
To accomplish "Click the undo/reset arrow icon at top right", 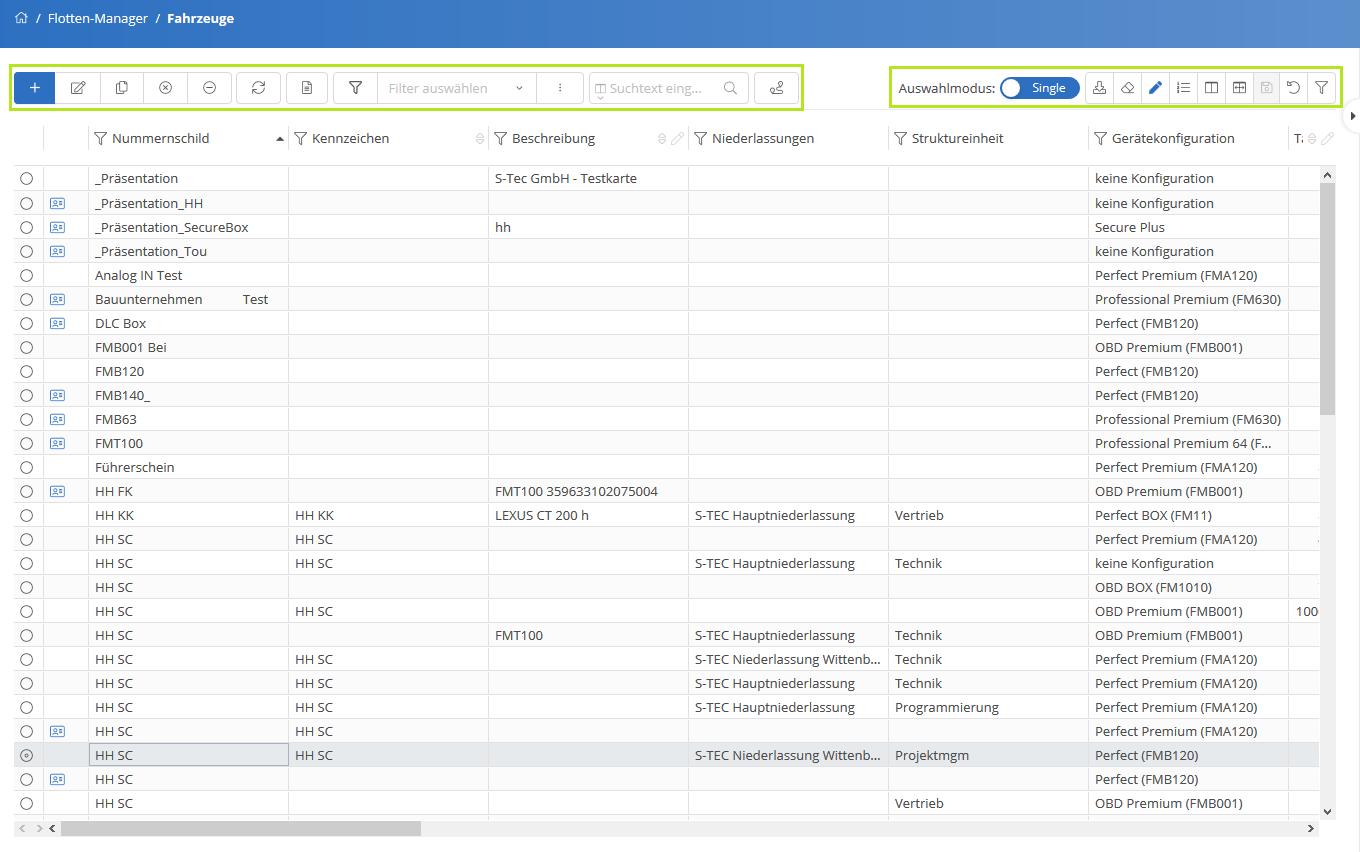I will 1293,88.
